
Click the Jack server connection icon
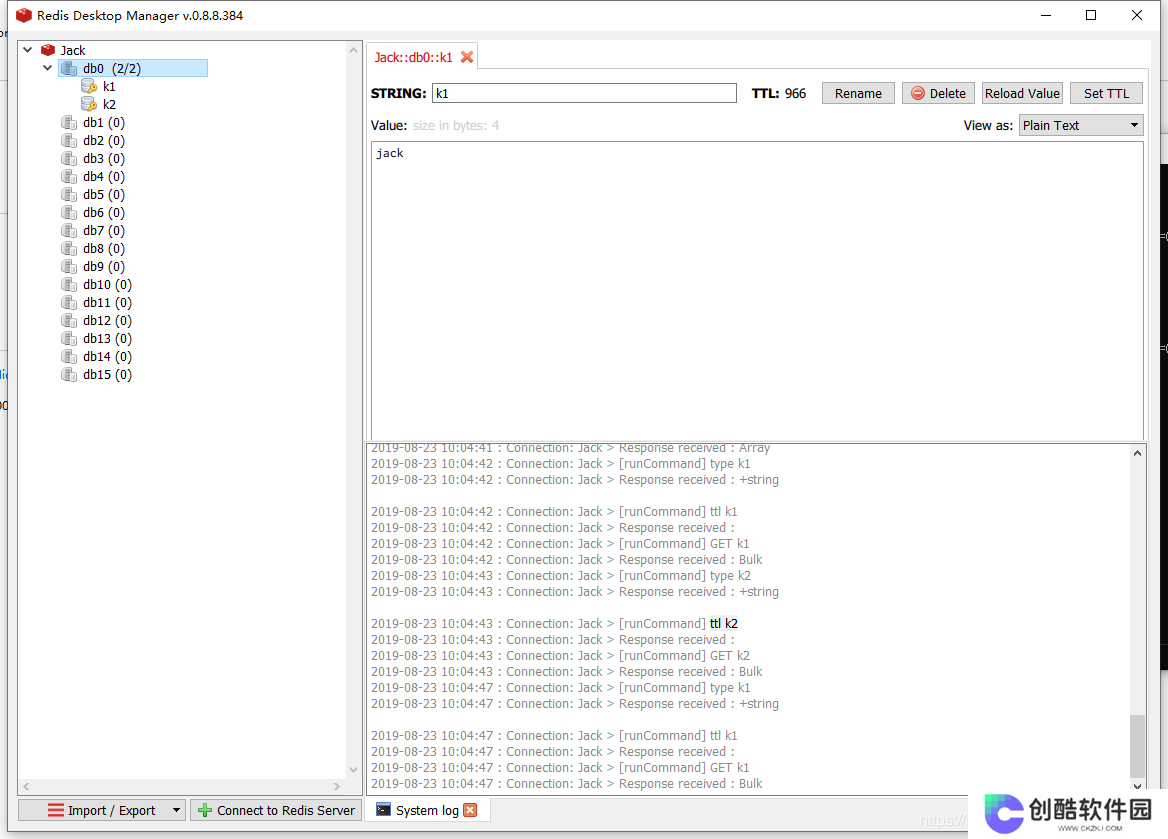48,50
